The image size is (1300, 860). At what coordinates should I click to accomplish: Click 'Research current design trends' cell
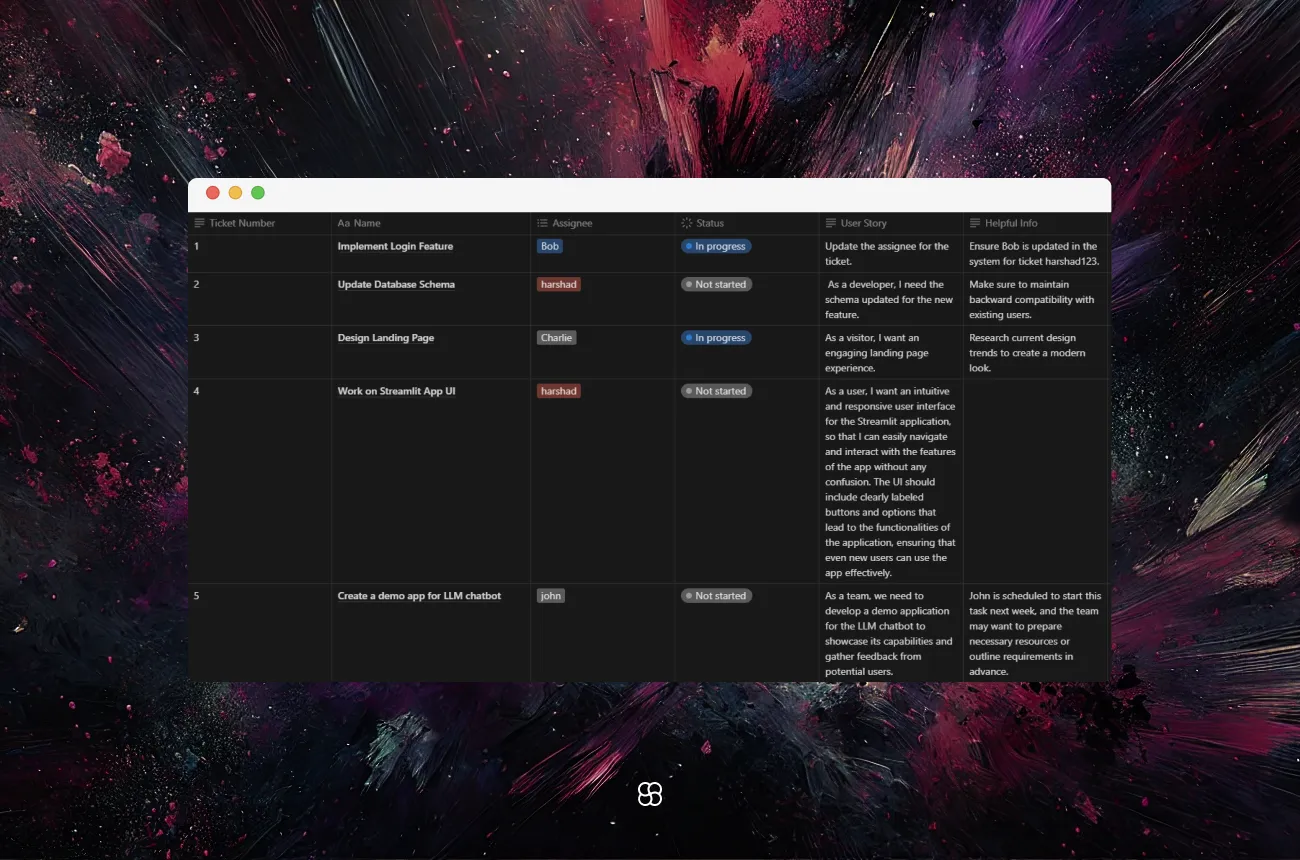(x=1035, y=352)
